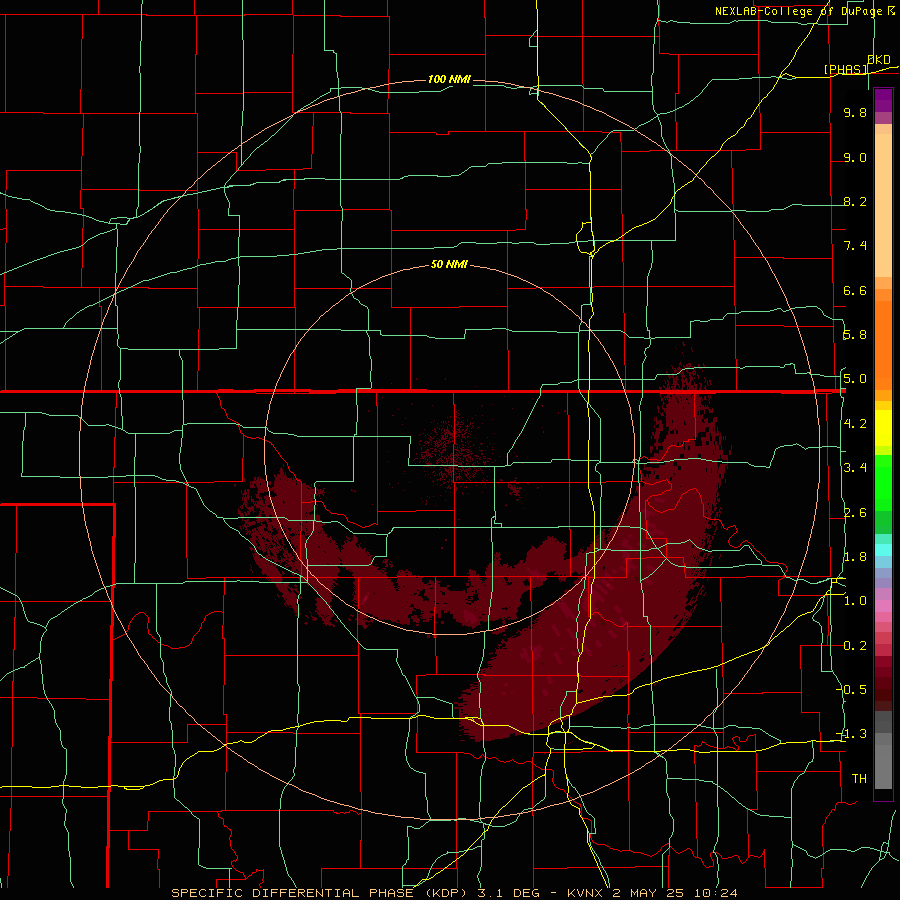Pick the bright green segment of the color bar
Image resolution: width=900 pixels, height=900 pixels.
(883, 482)
